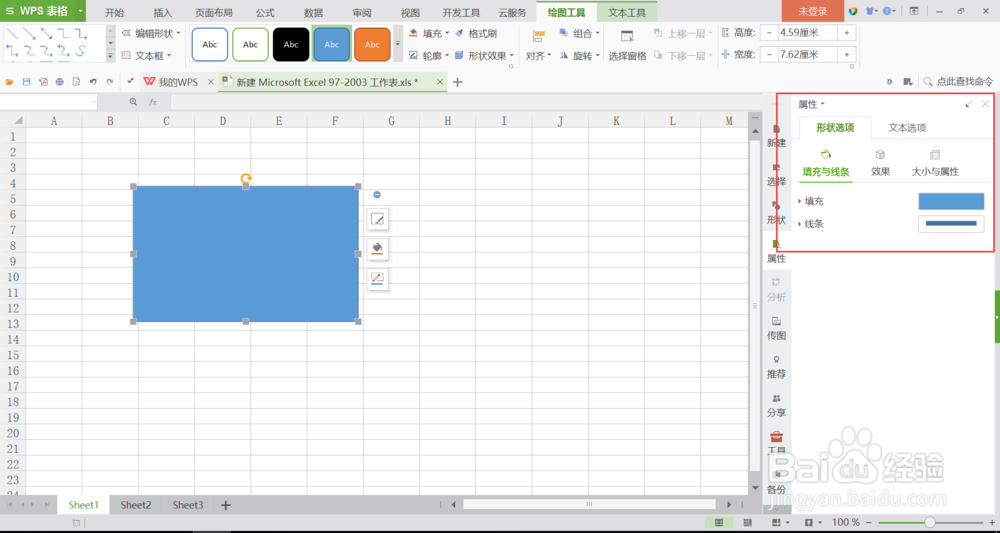Viewport: 1000px width, 533px height.
Task: Click the height field showing 4.59厘米
Action: [x=808, y=33]
